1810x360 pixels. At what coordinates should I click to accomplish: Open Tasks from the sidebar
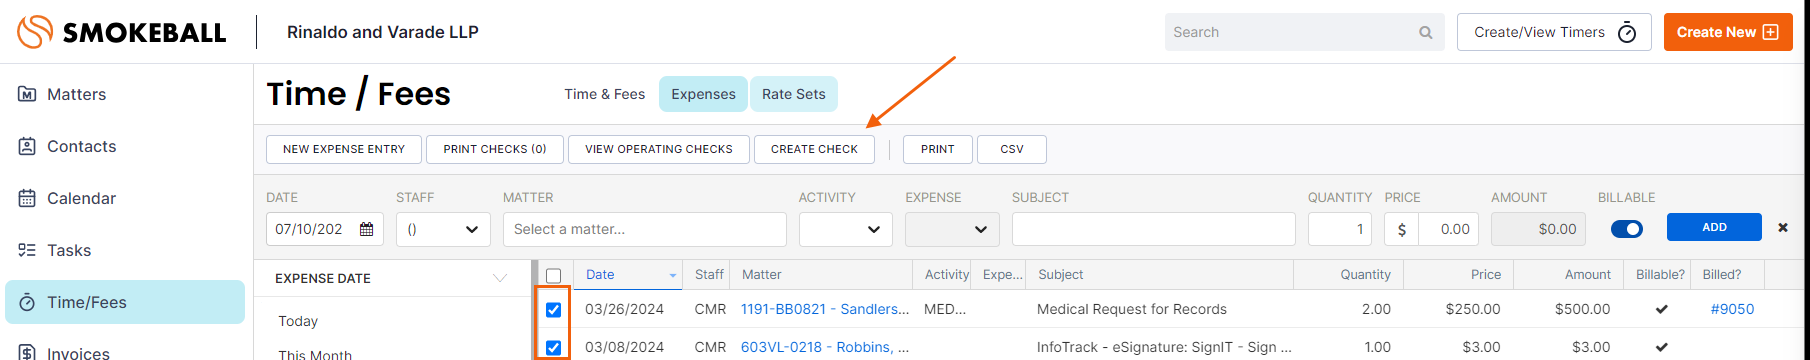pyautogui.click(x=69, y=250)
